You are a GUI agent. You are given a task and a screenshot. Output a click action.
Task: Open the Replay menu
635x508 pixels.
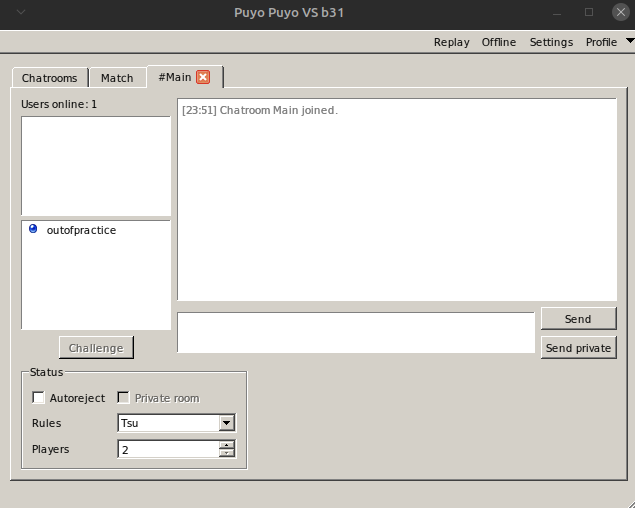tap(452, 42)
